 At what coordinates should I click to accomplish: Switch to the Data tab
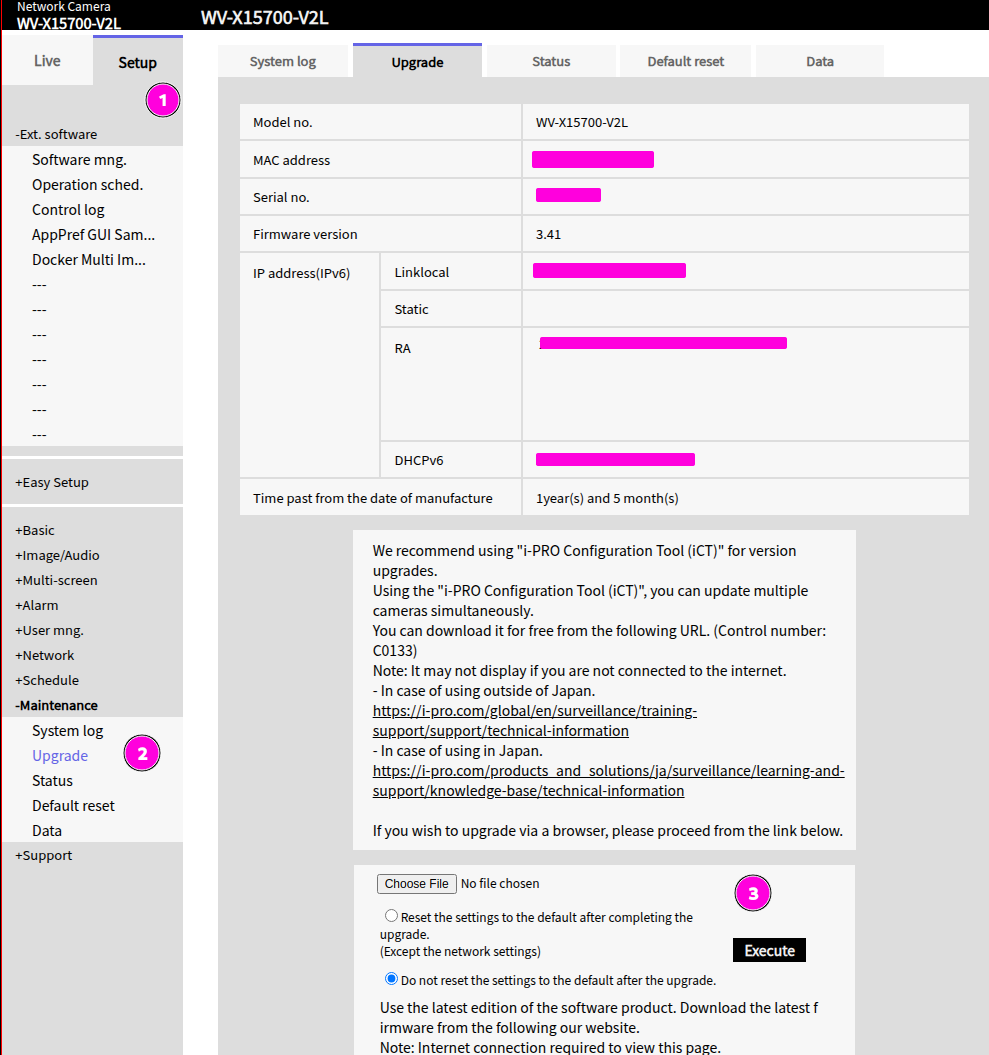tap(820, 61)
